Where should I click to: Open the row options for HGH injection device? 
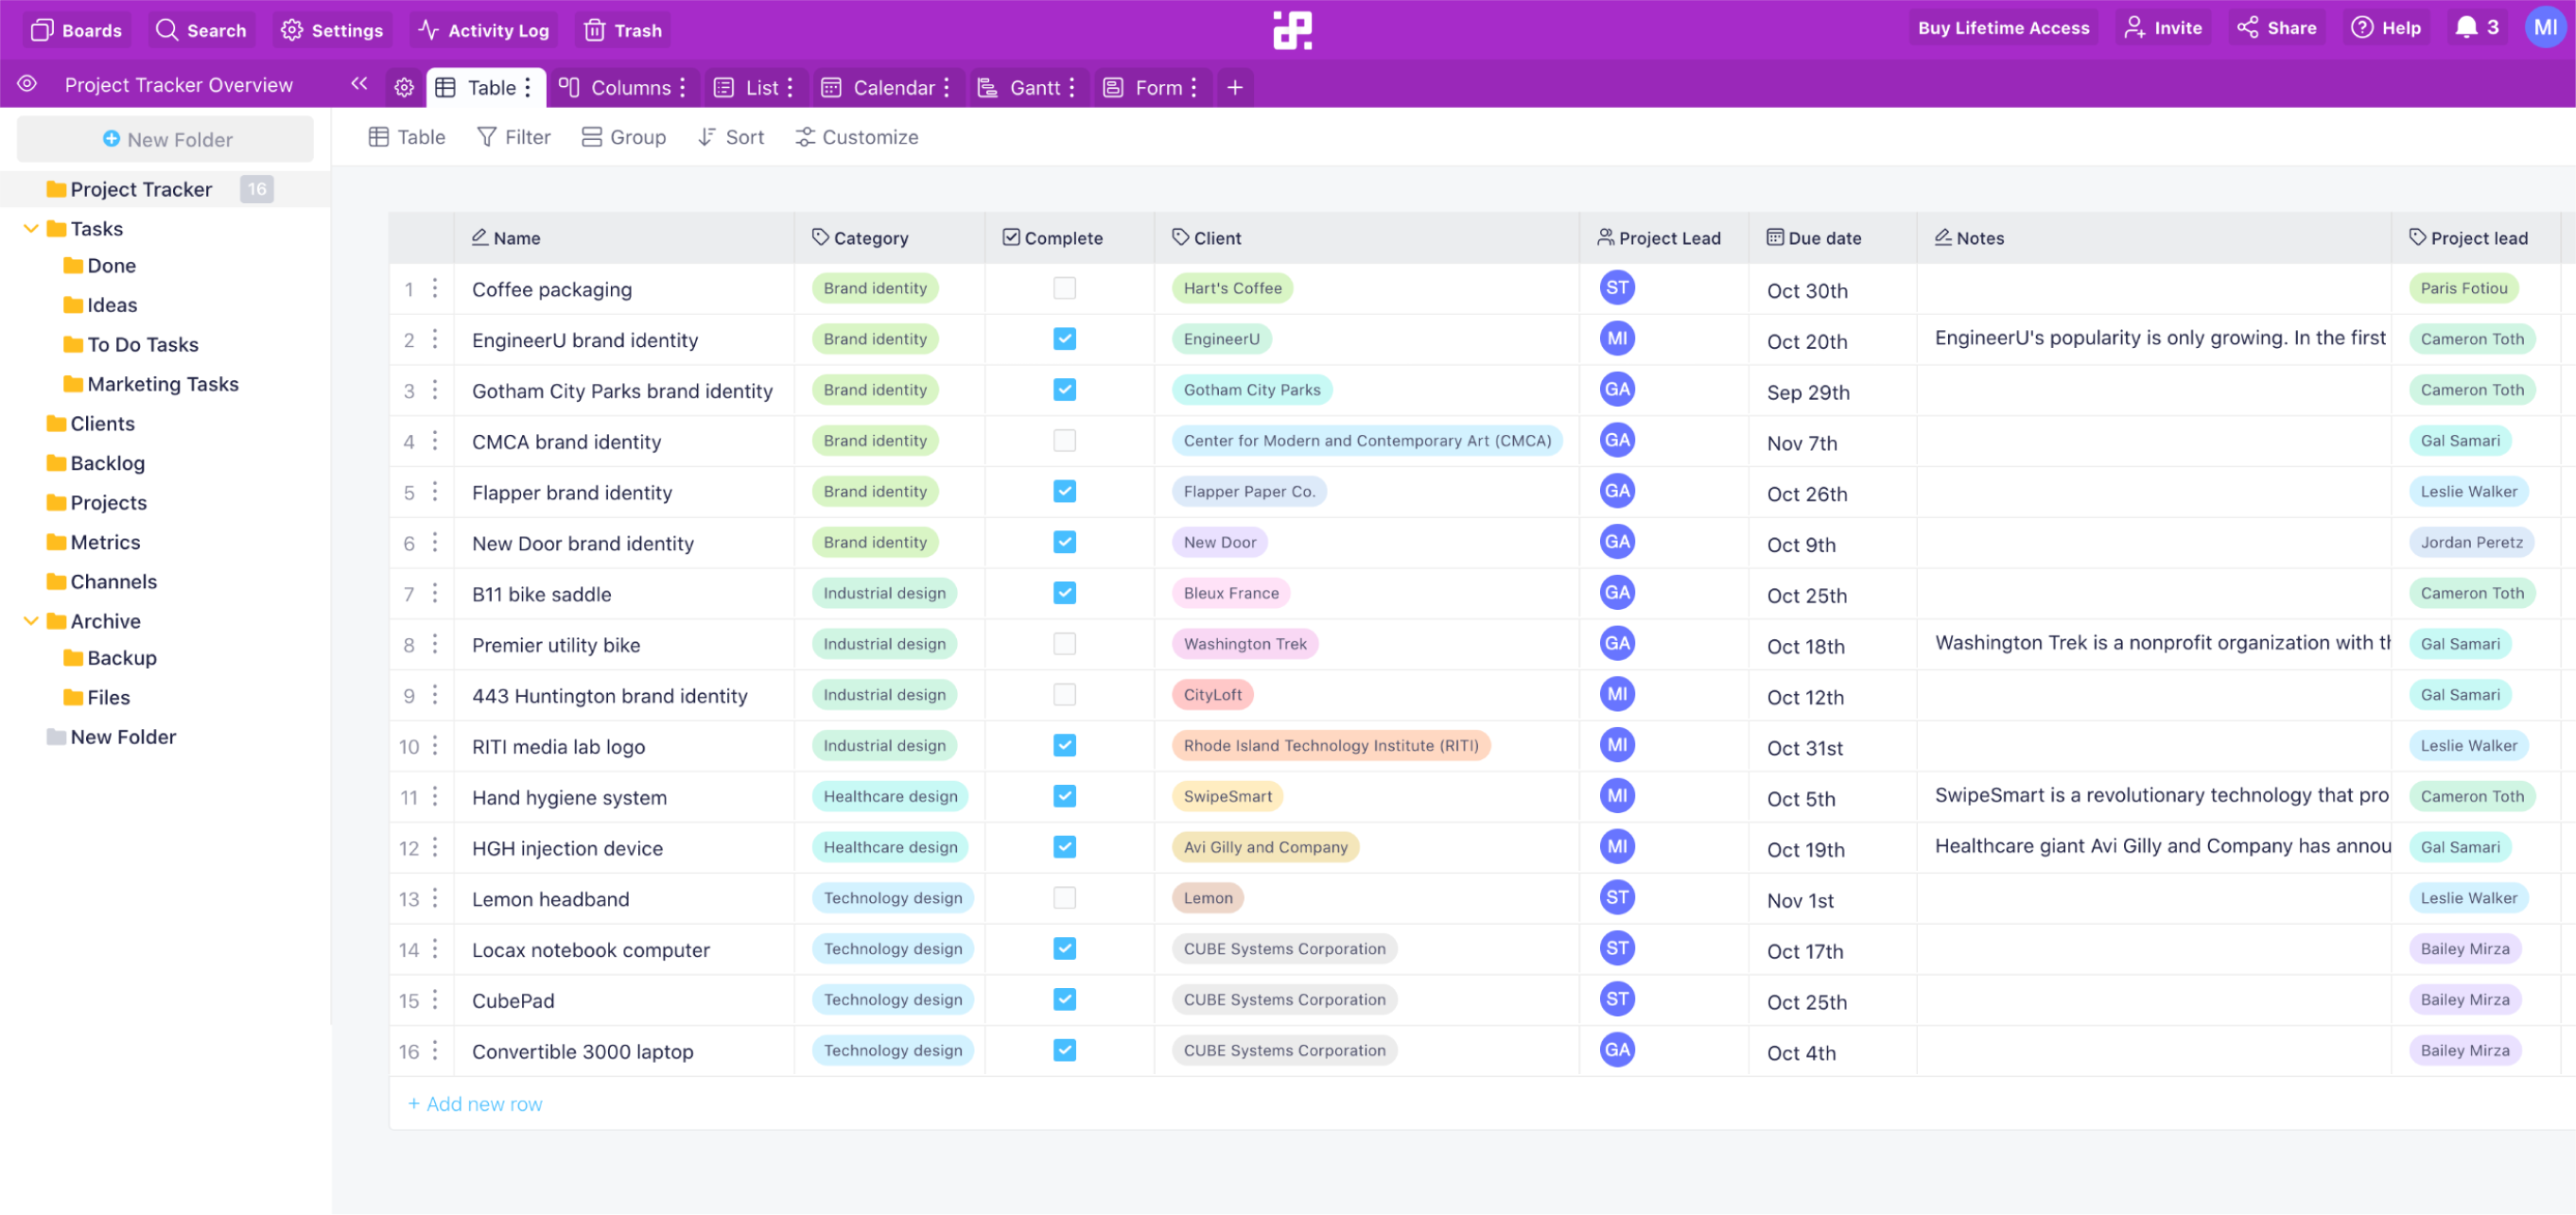pos(436,847)
